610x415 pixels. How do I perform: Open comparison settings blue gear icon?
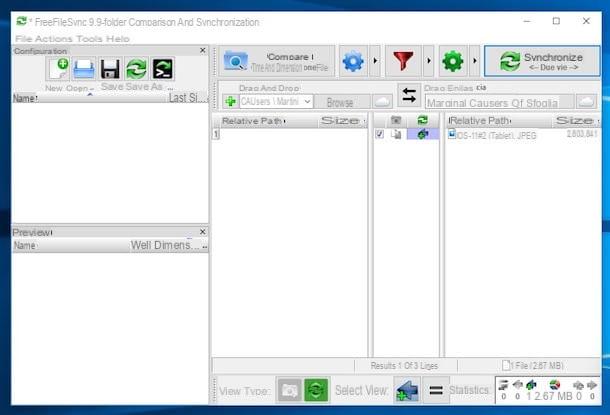click(353, 61)
